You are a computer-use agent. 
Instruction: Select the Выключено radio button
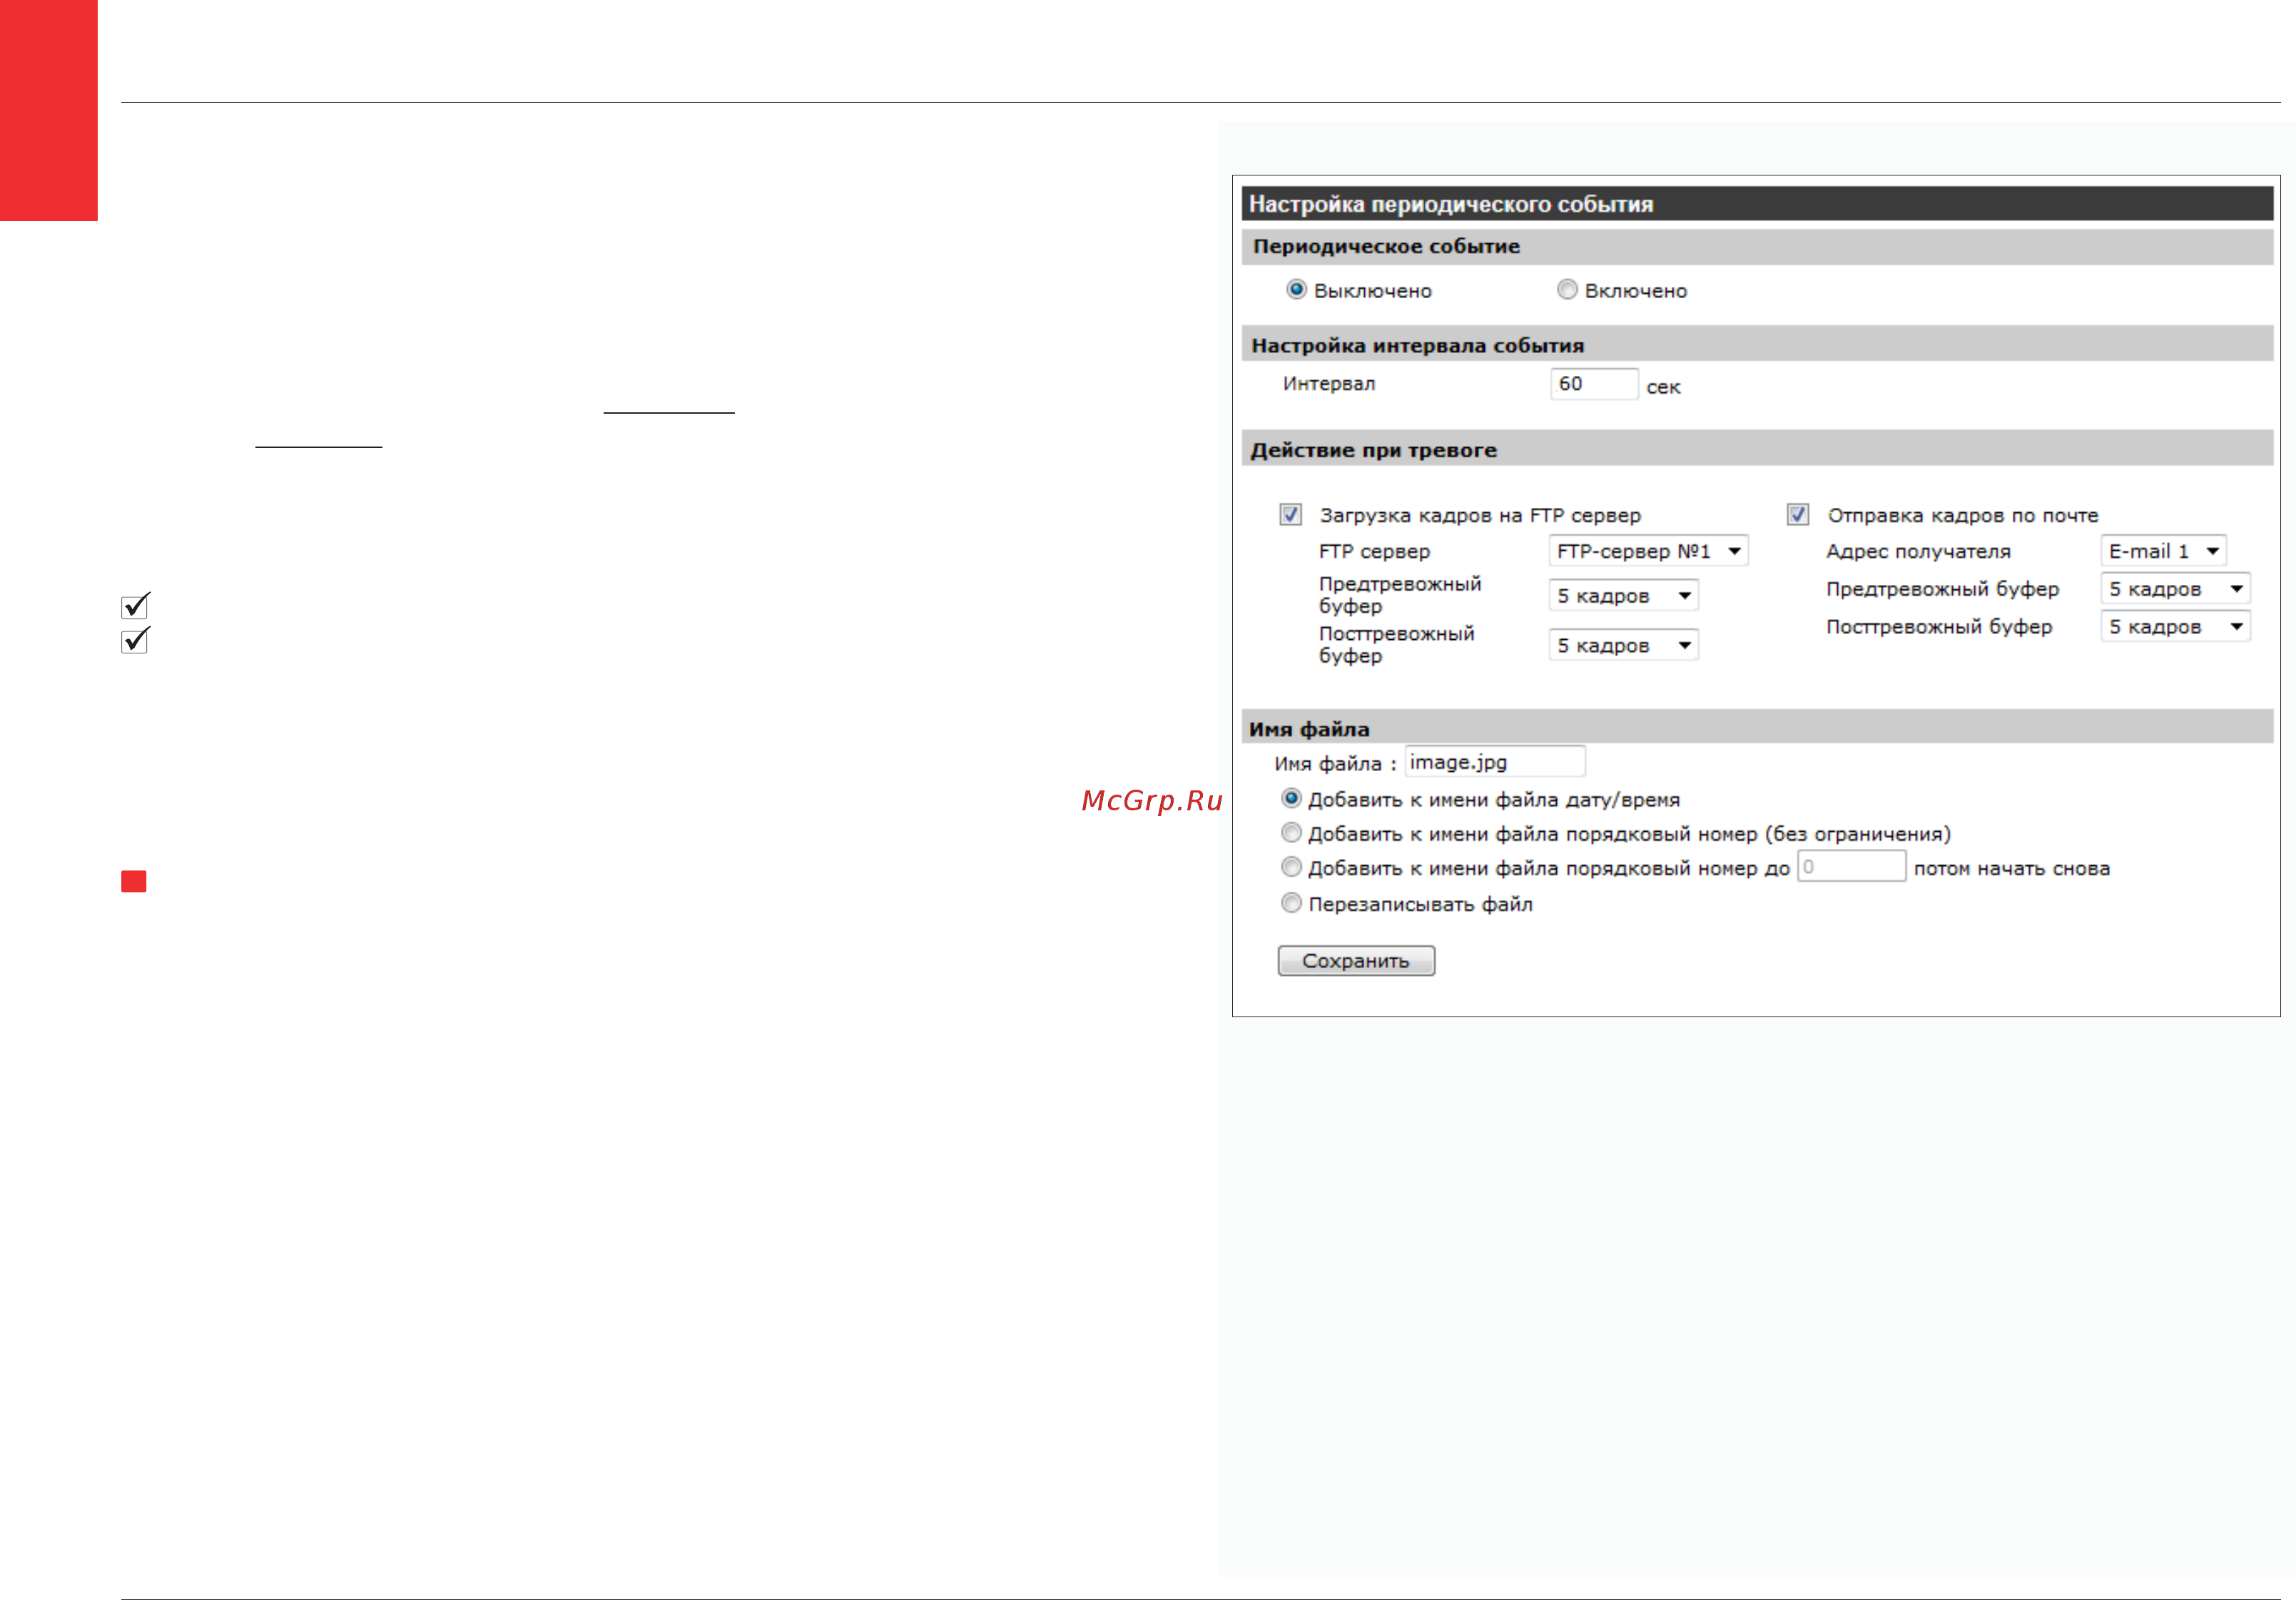1296,290
